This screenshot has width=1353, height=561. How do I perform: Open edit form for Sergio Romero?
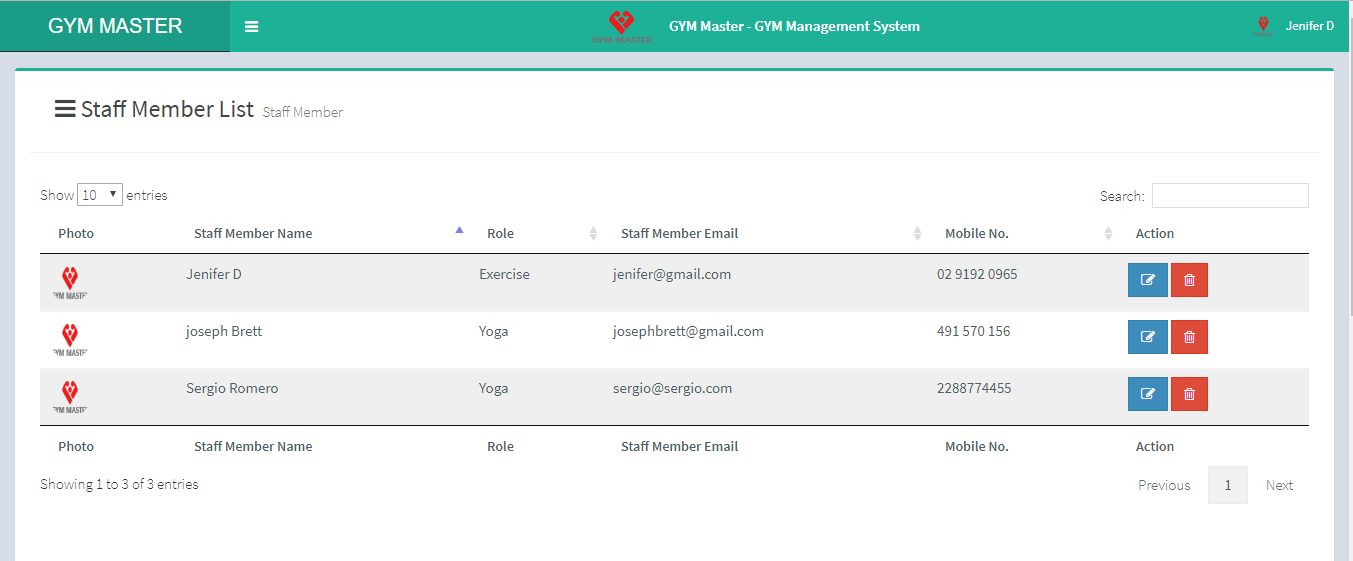[1147, 394]
